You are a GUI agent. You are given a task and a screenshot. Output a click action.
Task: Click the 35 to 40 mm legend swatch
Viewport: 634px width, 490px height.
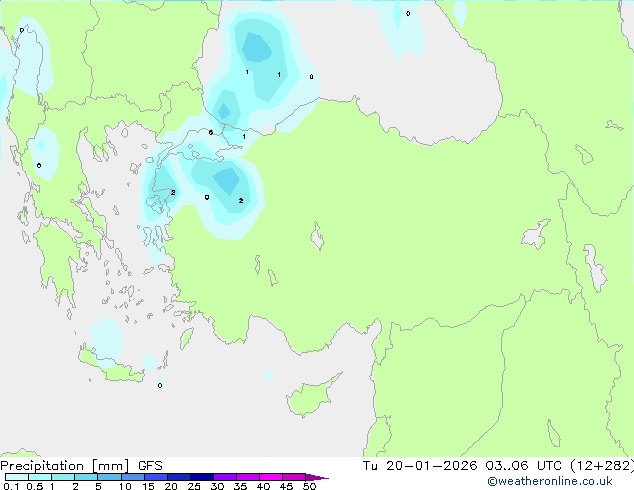click(x=248, y=477)
